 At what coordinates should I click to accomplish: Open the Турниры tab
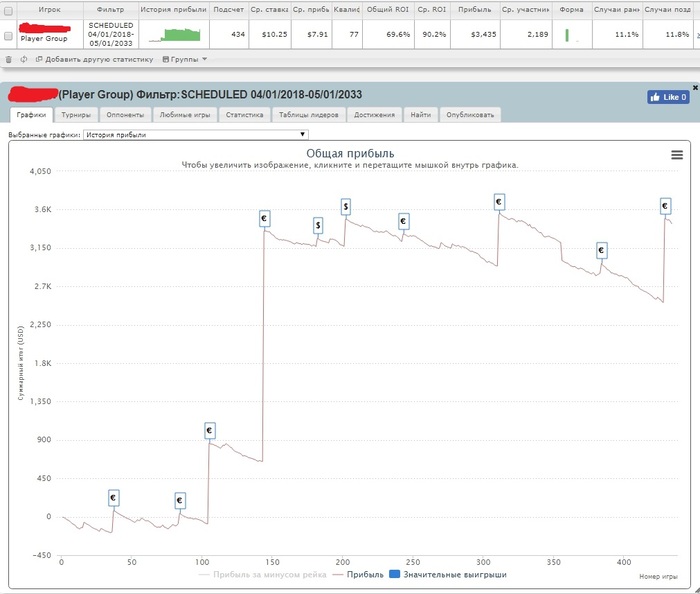(76, 115)
